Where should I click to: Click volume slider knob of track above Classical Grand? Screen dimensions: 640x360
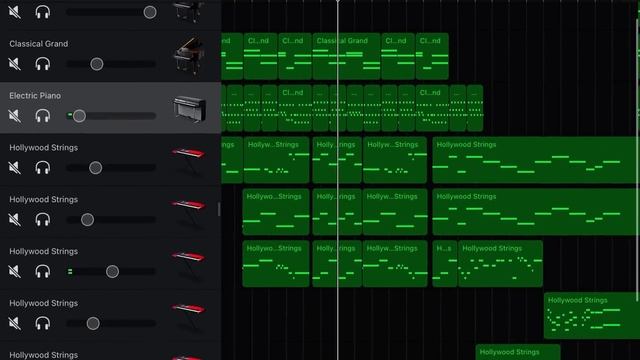pos(150,12)
